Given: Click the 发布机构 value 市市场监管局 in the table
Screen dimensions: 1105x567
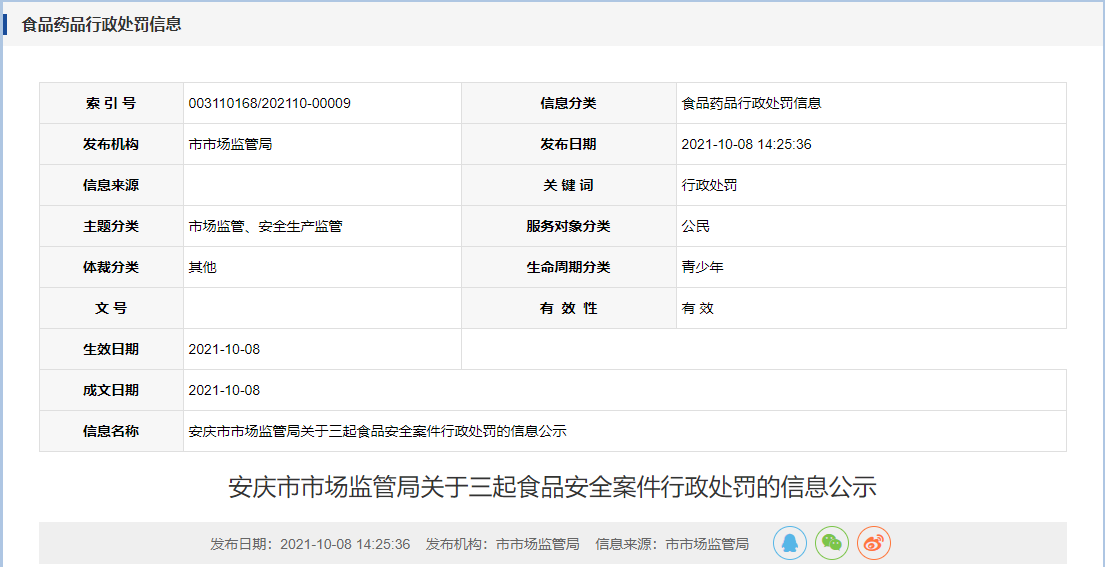Looking at the screenshot, I should pos(230,144).
